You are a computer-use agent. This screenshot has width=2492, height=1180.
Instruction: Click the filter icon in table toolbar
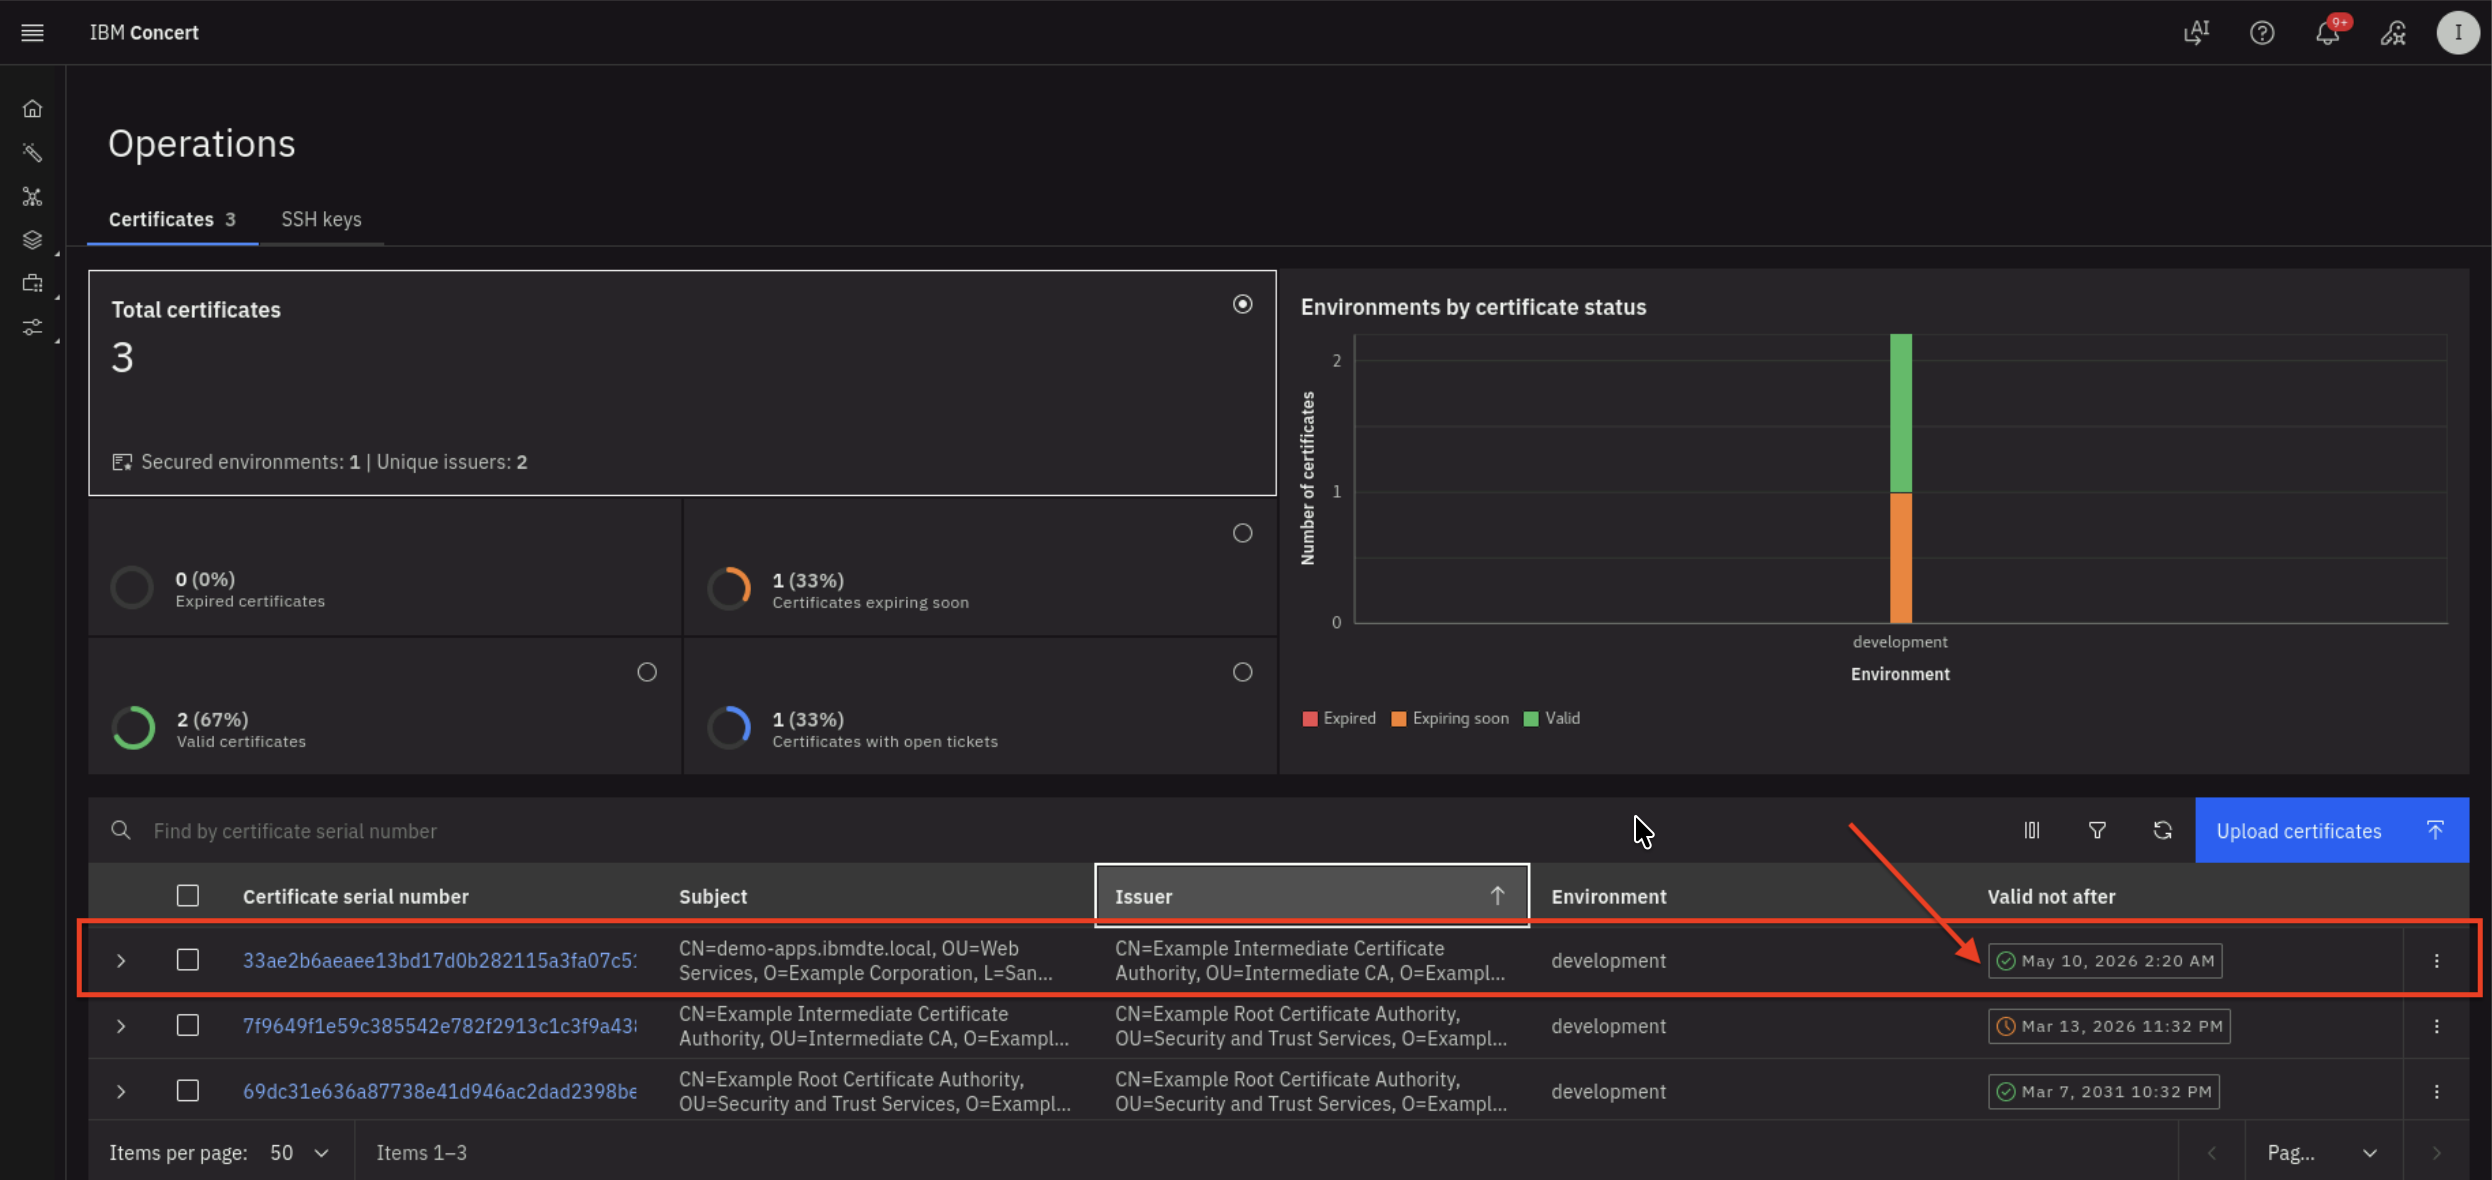pyautogui.click(x=2097, y=830)
